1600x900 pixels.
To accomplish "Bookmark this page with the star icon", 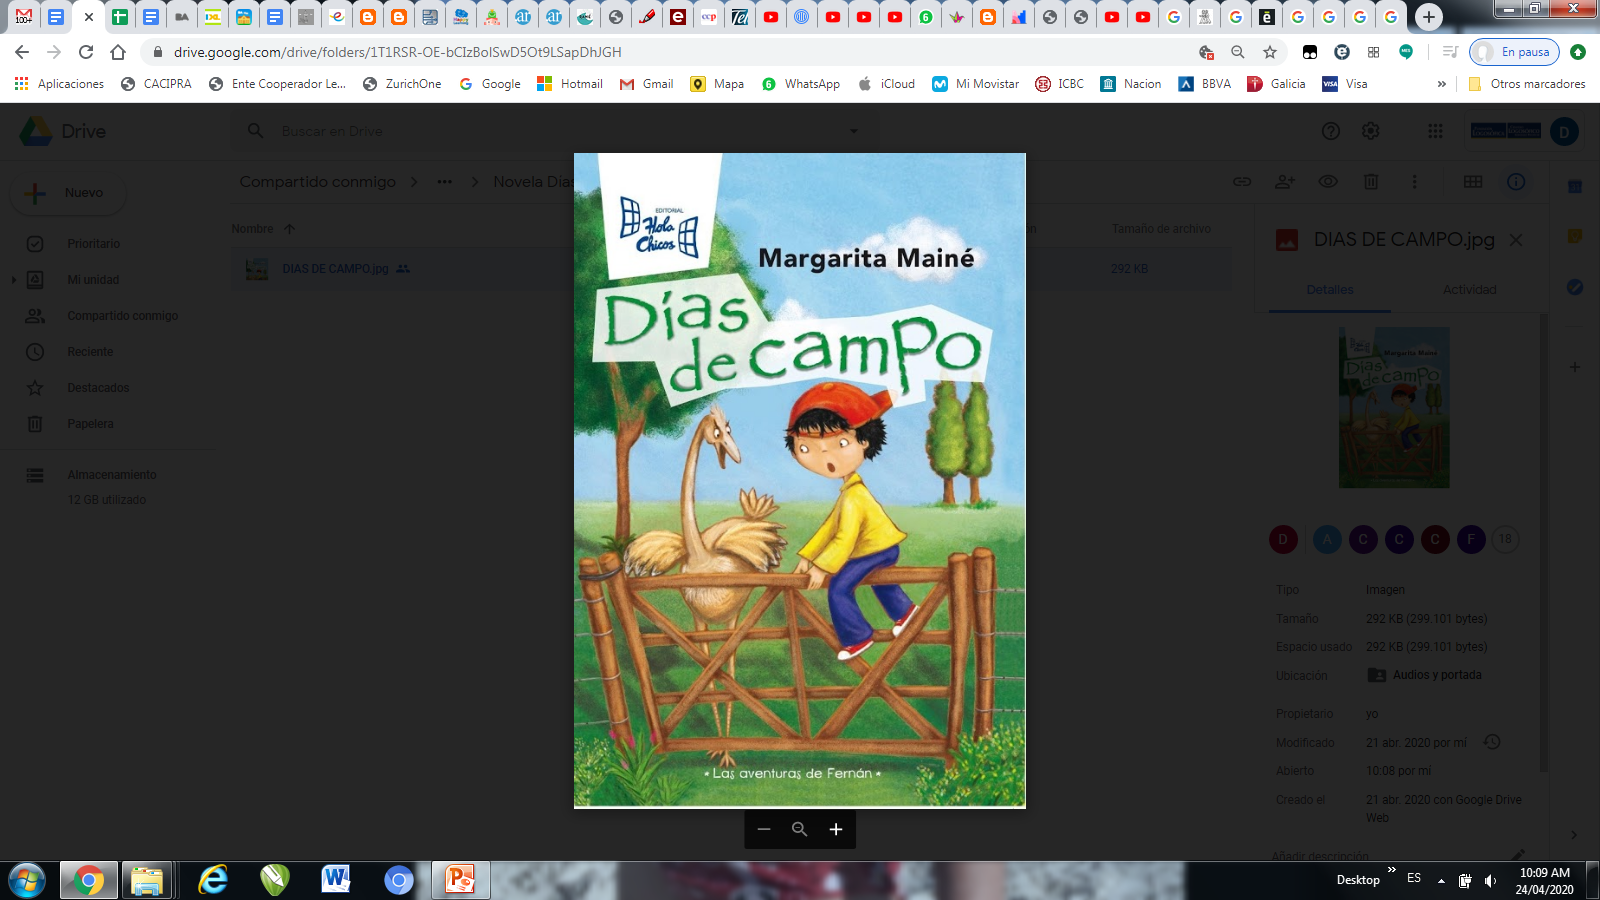I will [1270, 52].
